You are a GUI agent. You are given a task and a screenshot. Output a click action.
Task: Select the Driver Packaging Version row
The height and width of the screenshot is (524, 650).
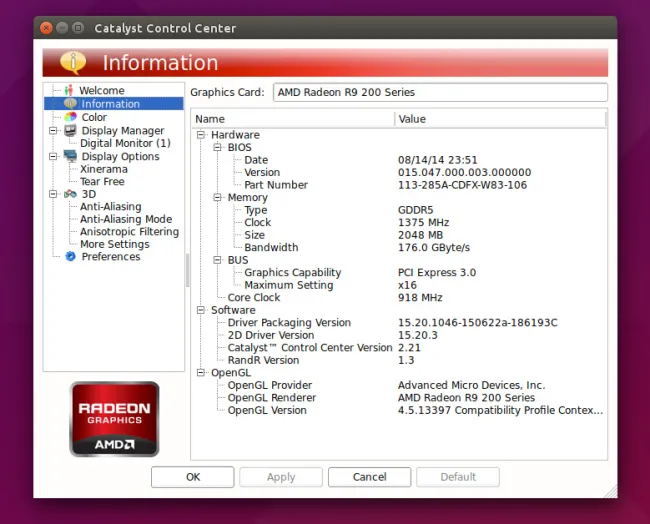click(x=289, y=323)
